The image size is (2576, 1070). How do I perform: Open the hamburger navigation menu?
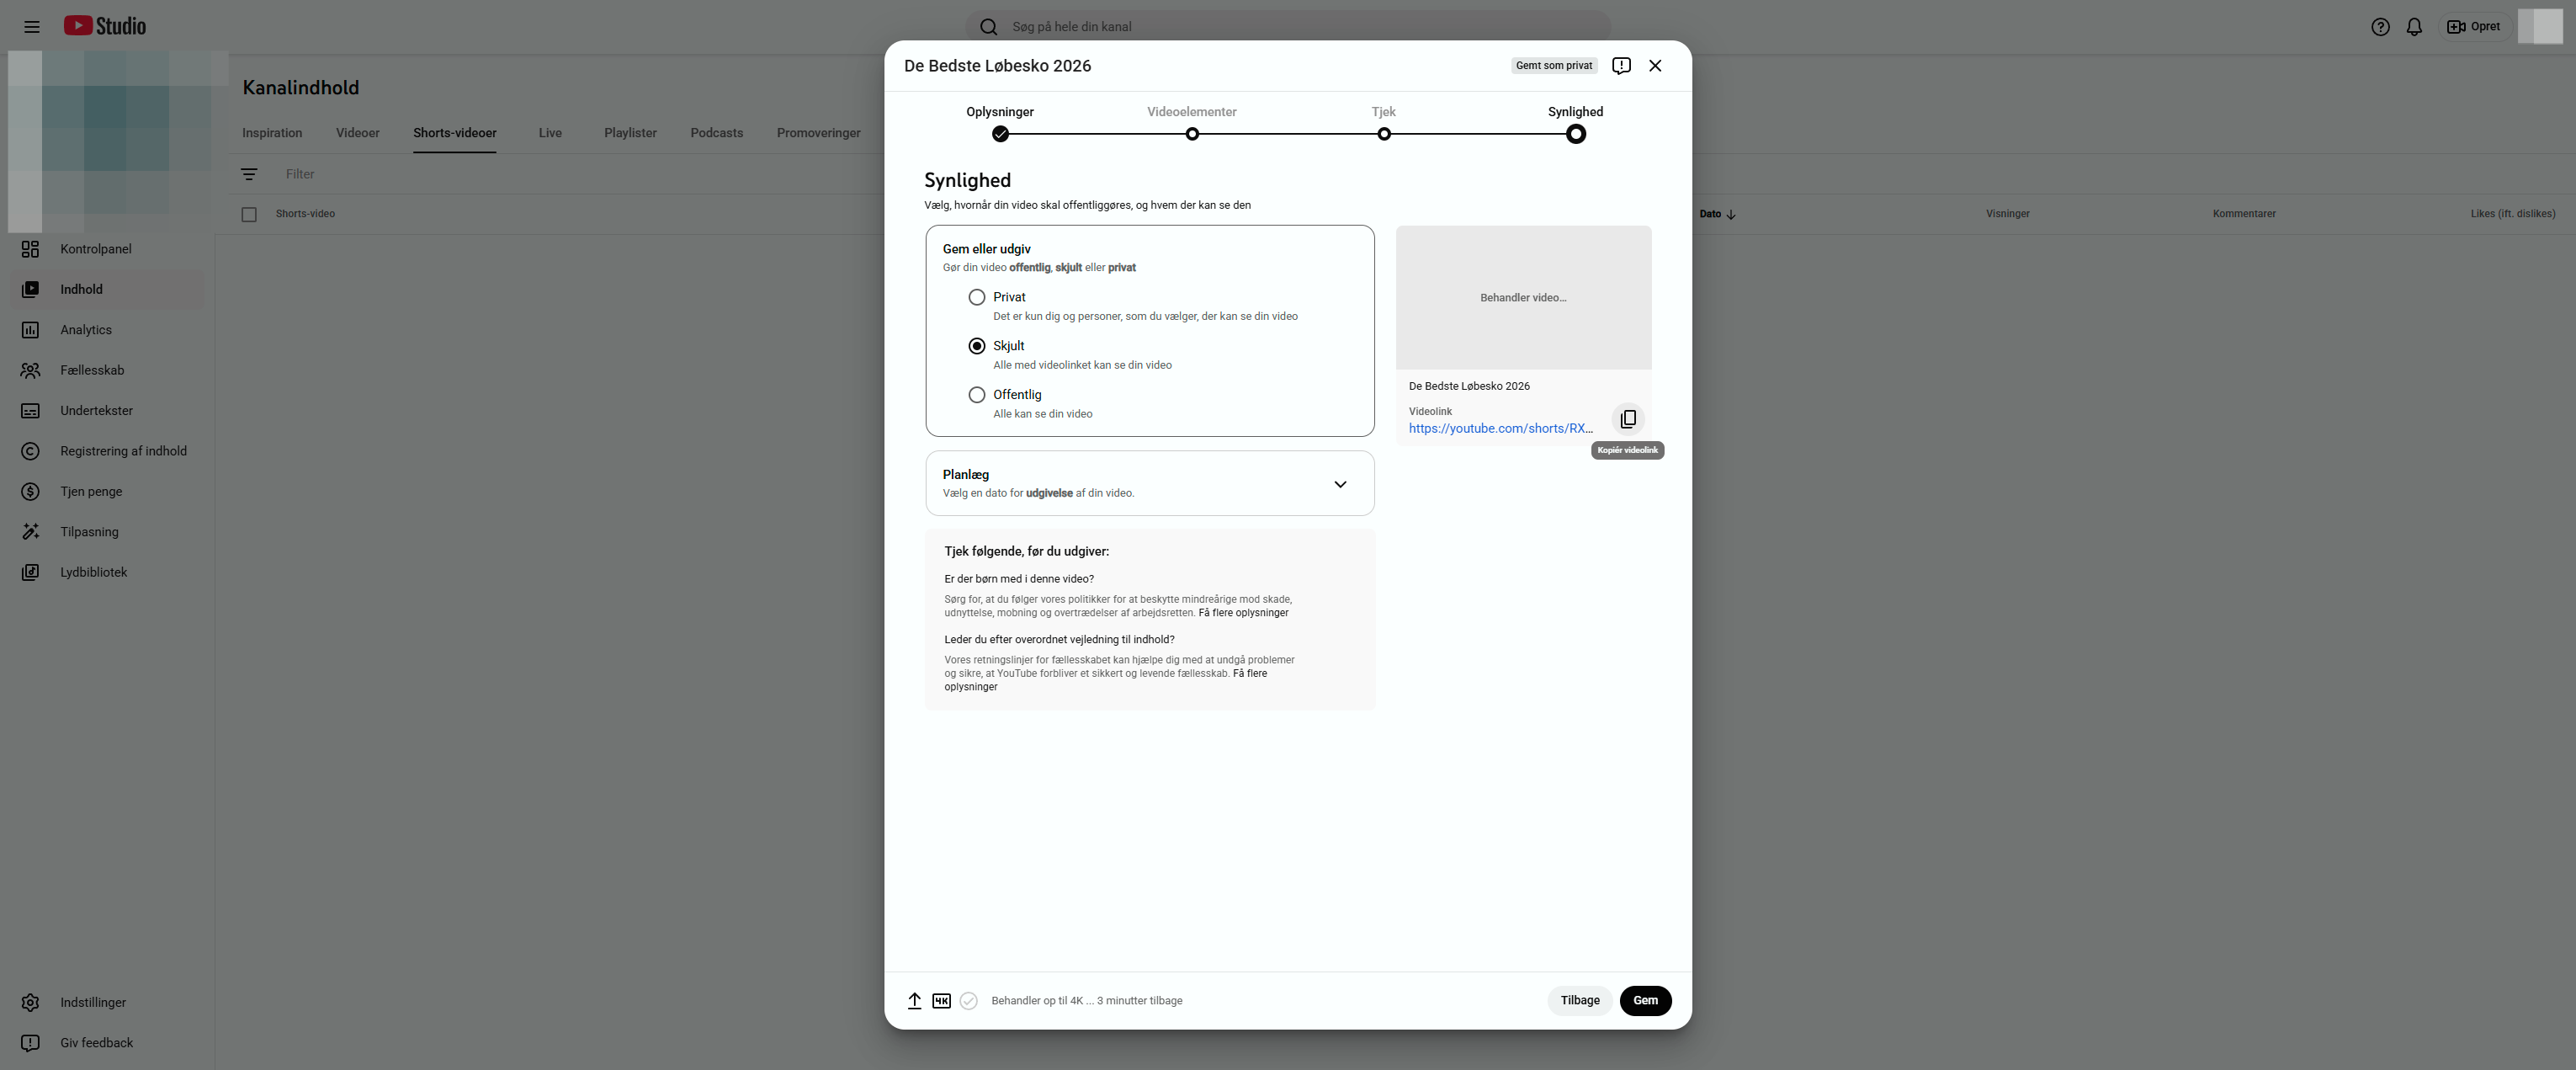[32, 27]
